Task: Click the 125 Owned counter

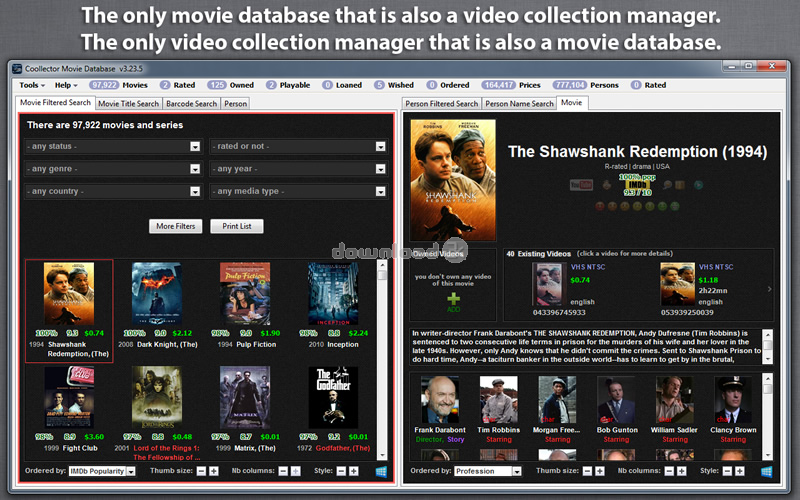Action: pyautogui.click(x=231, y=85)
